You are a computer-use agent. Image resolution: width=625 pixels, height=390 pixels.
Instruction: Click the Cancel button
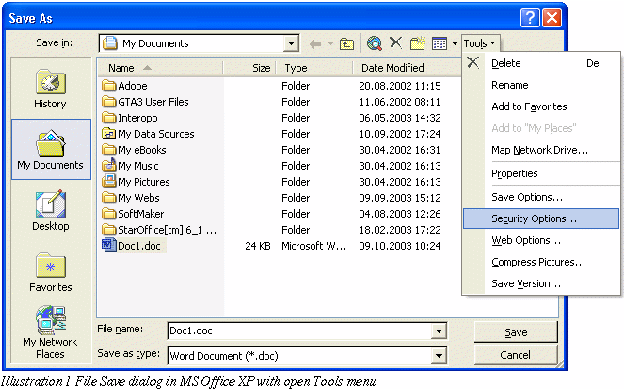(x=515, y=355)
